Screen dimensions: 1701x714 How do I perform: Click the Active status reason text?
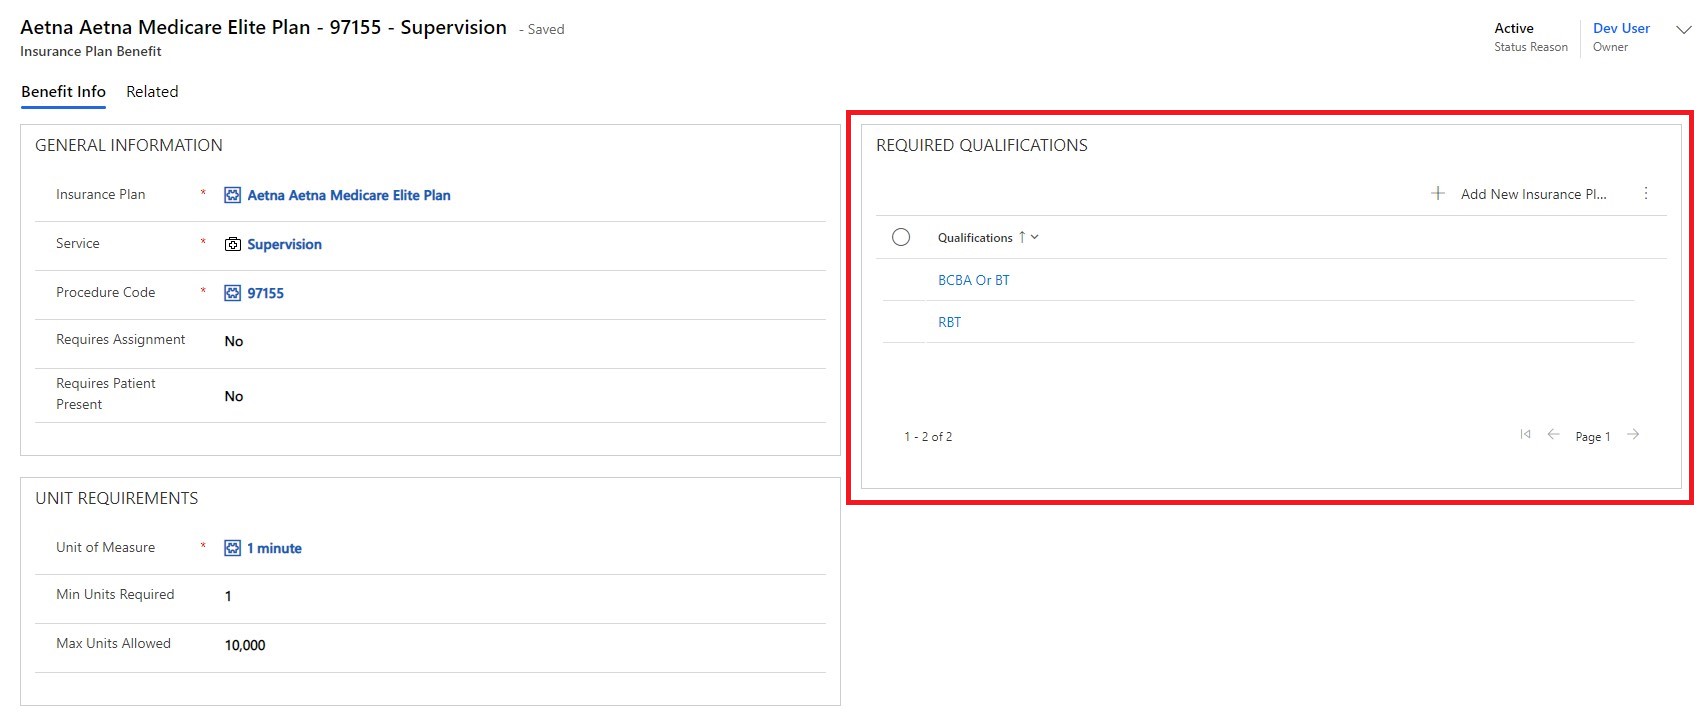[1513, 28]
